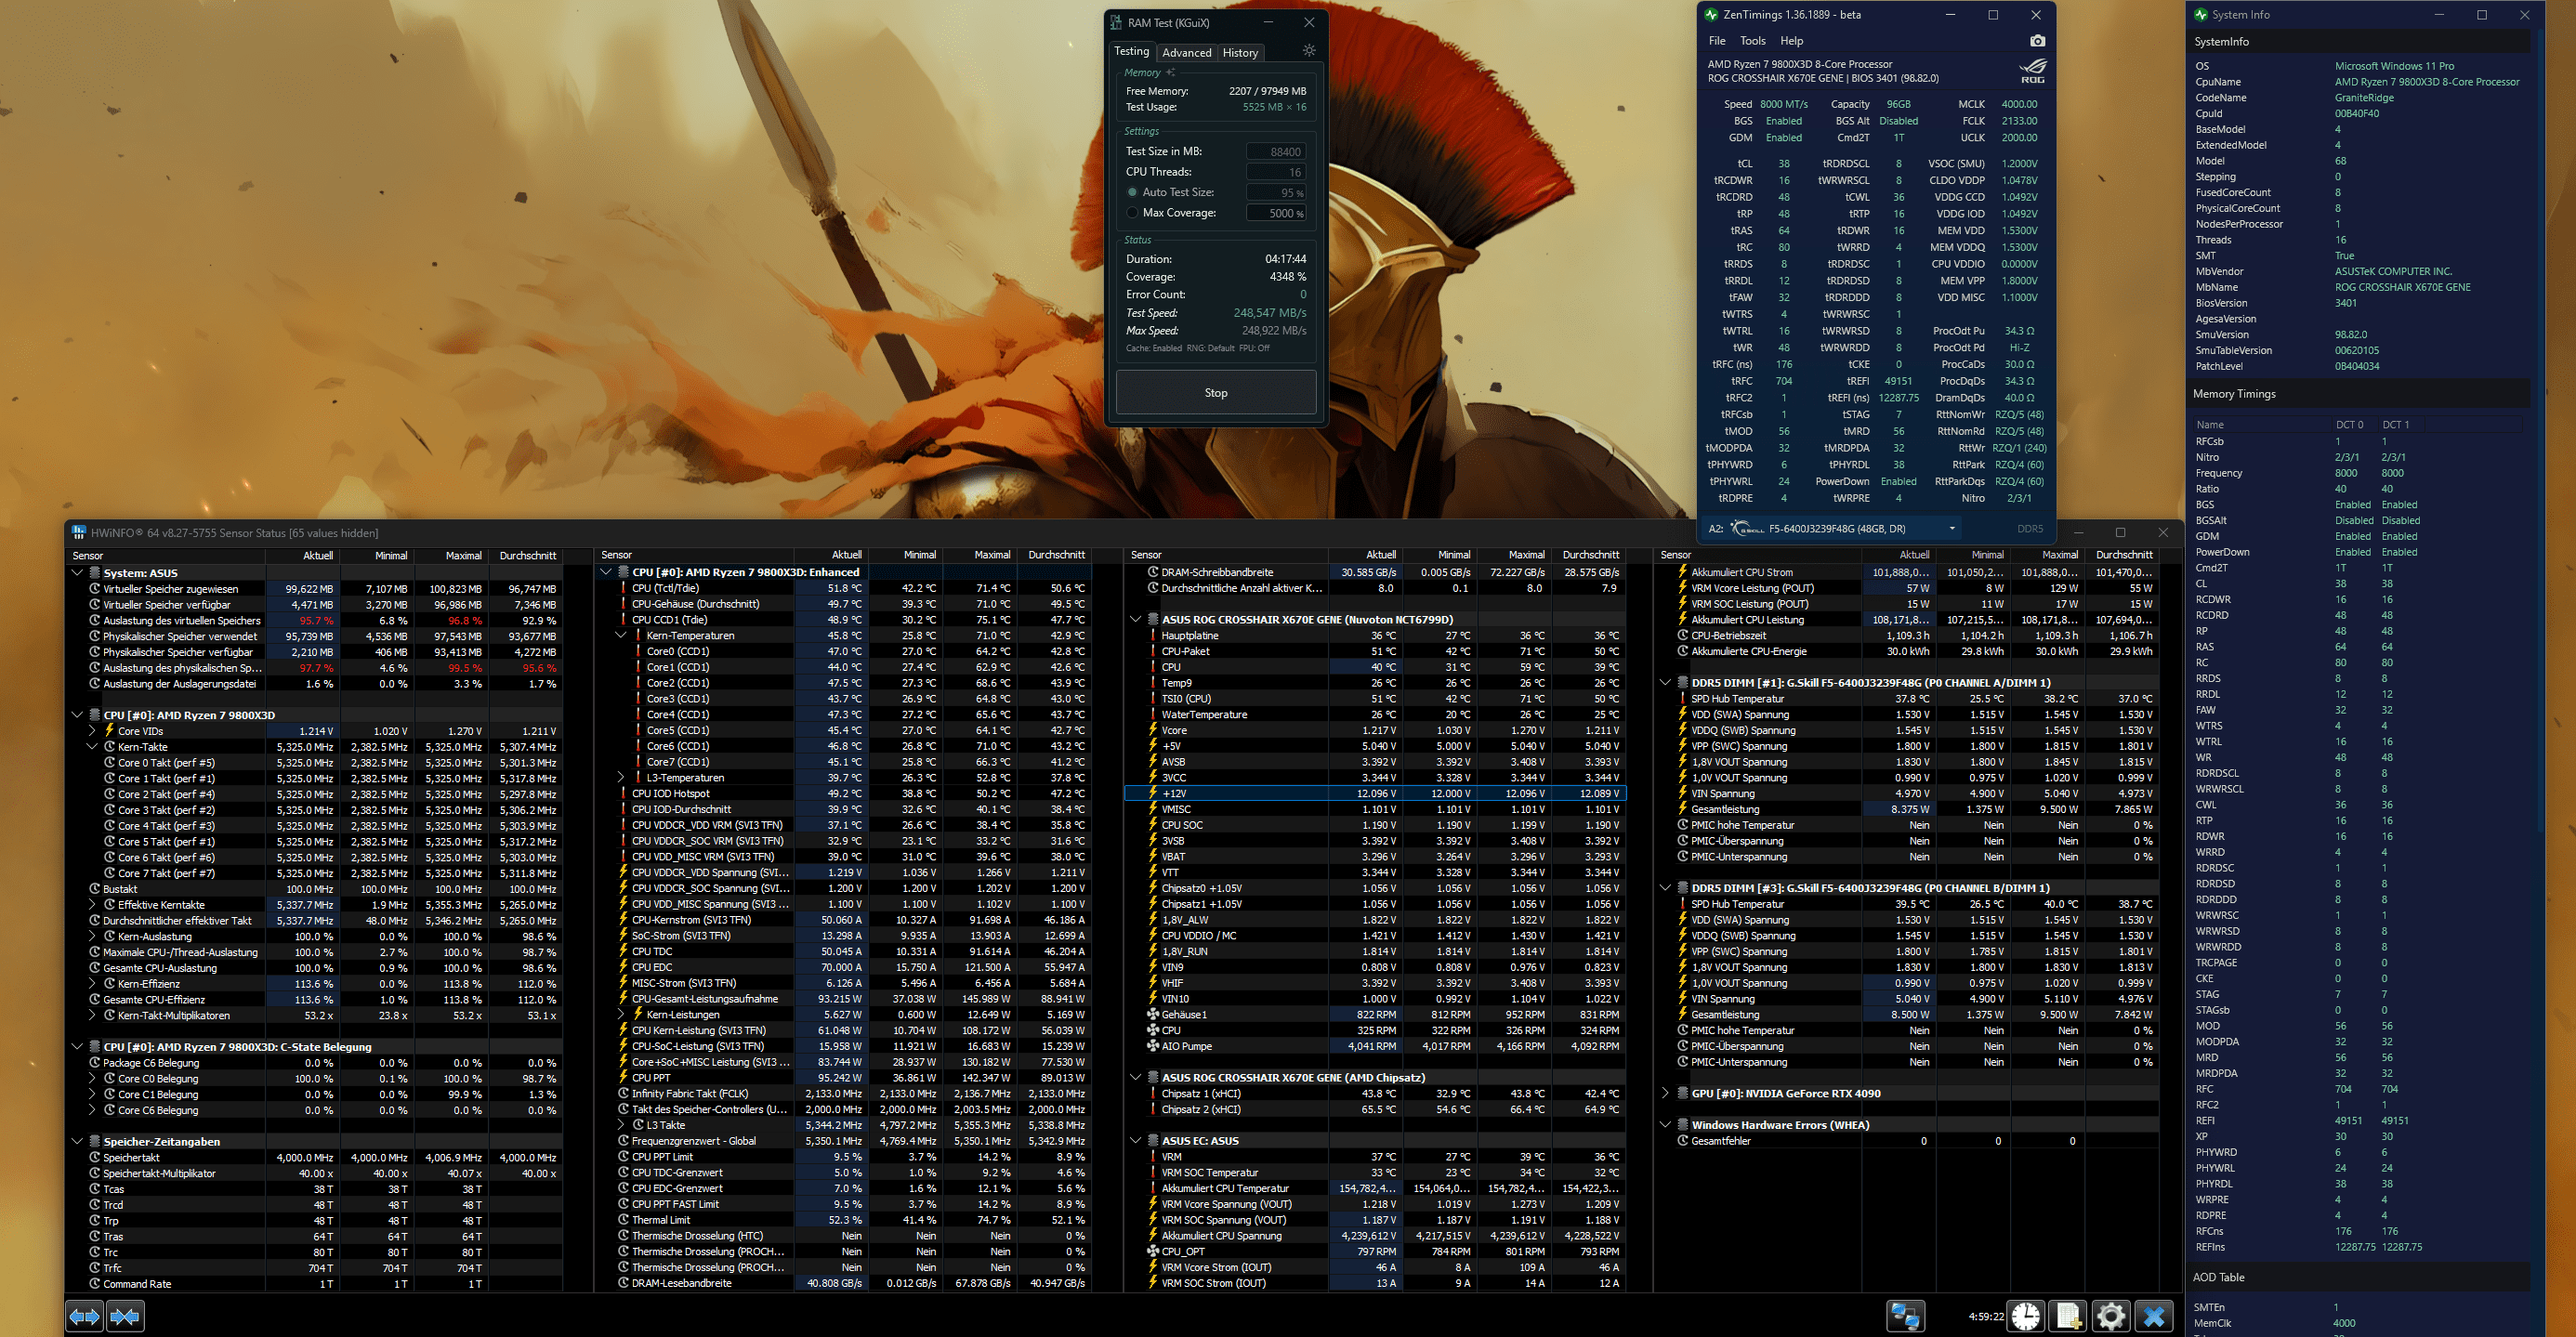This screenshot has width=2576, height=1337.
Task: Expand the GPU NVIDIA GeForce RTX 4090 group
Action: pyautogui.click(x=1666, y=1093)
